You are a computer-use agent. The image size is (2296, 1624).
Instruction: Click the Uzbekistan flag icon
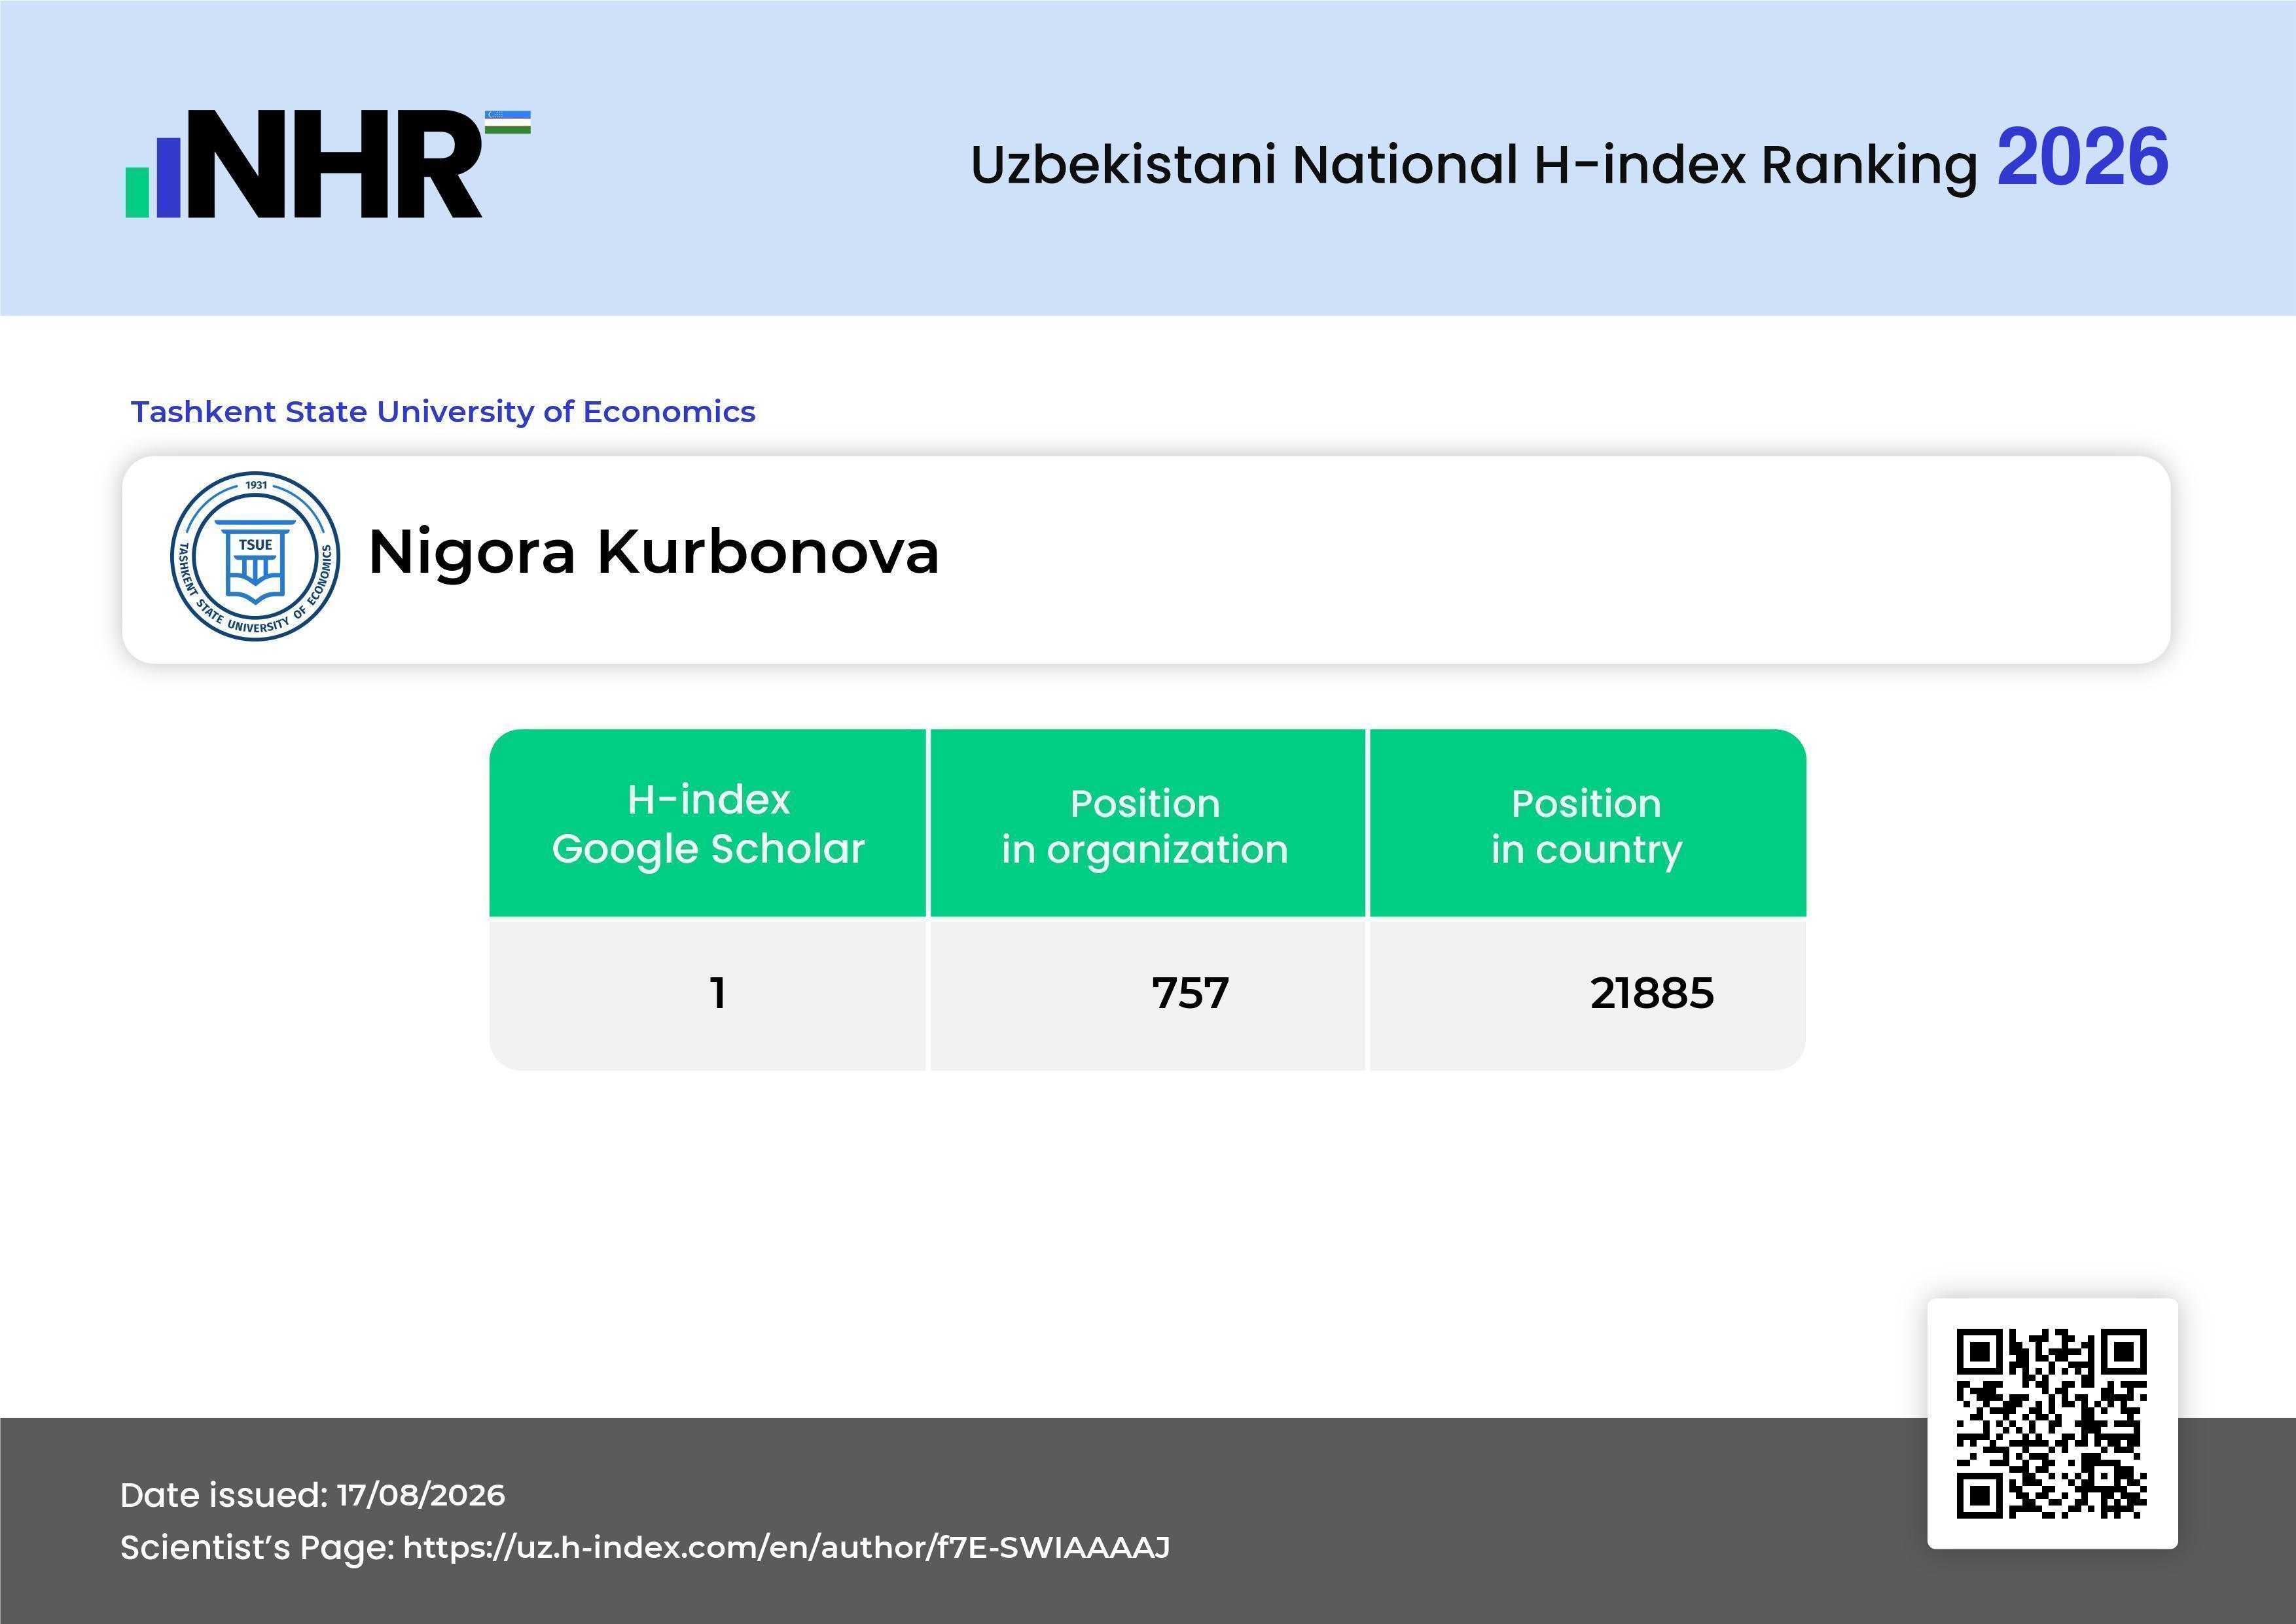(508, 122)
